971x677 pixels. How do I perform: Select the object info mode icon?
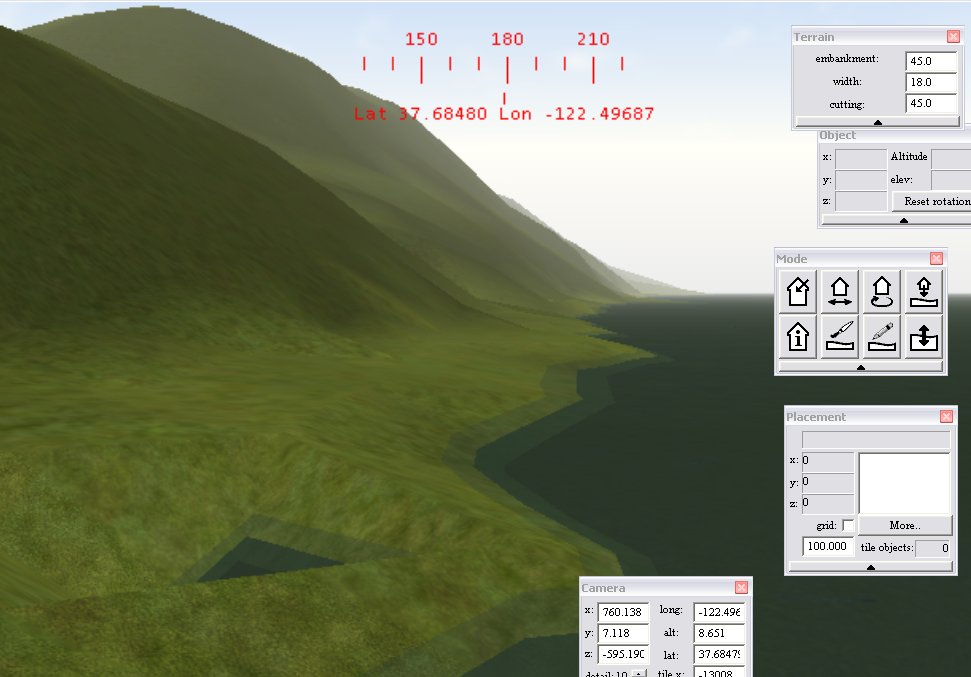(798, 336)
